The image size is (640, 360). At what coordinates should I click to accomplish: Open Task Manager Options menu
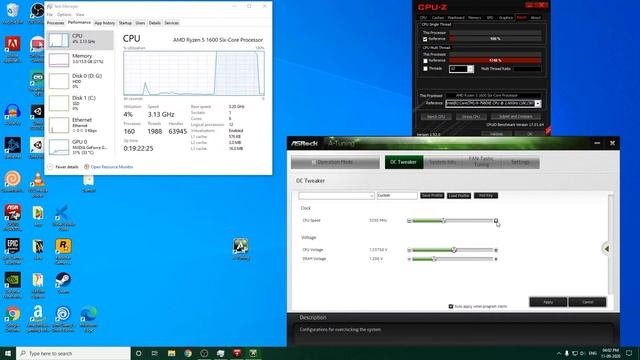click(x=64, y=15)
